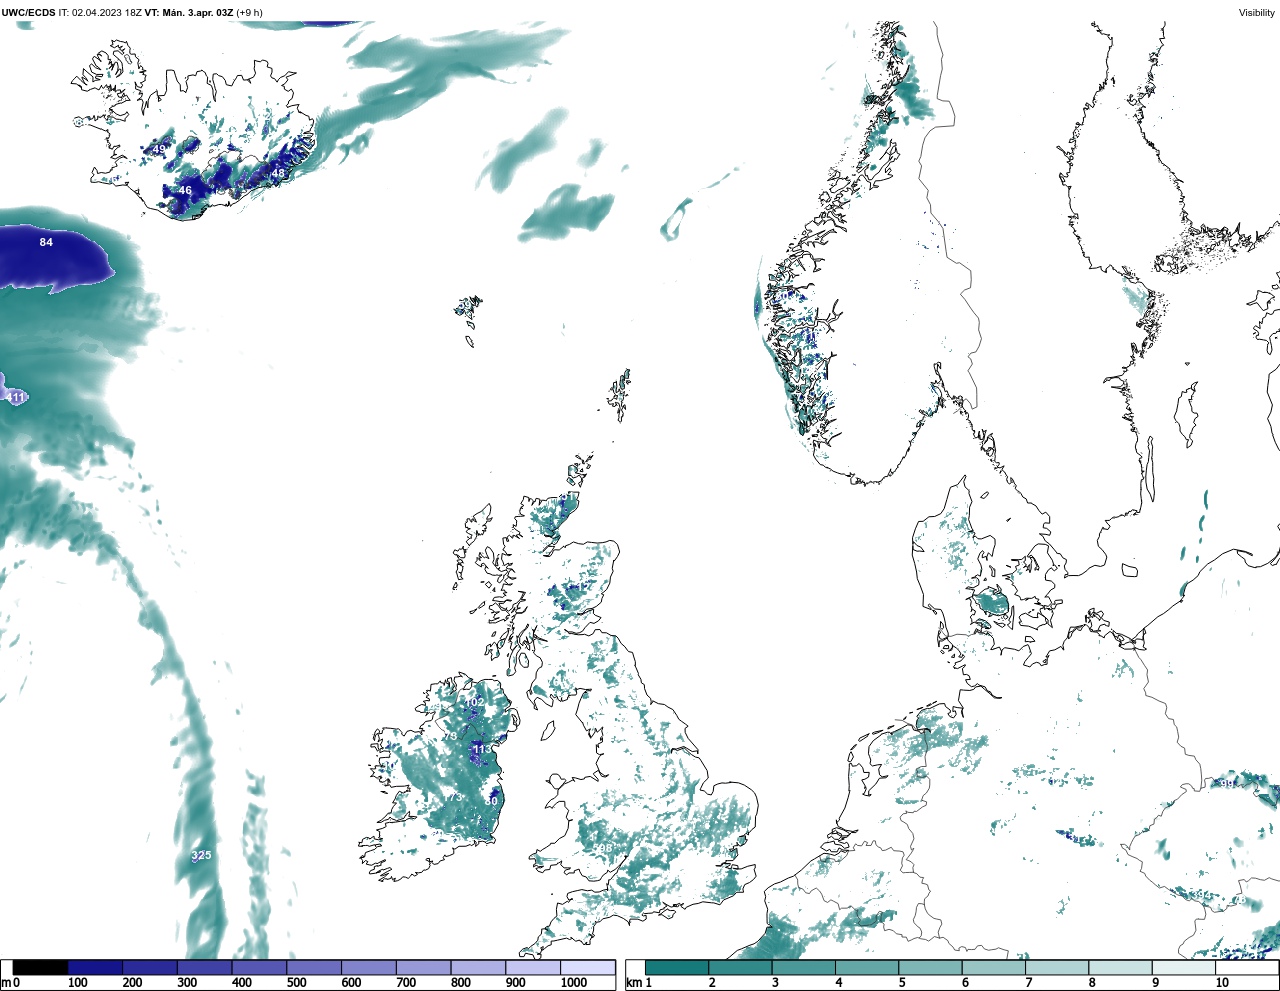Click the 113 value over eastern Ireland
1280x991 pixels.
pos(482,749)
